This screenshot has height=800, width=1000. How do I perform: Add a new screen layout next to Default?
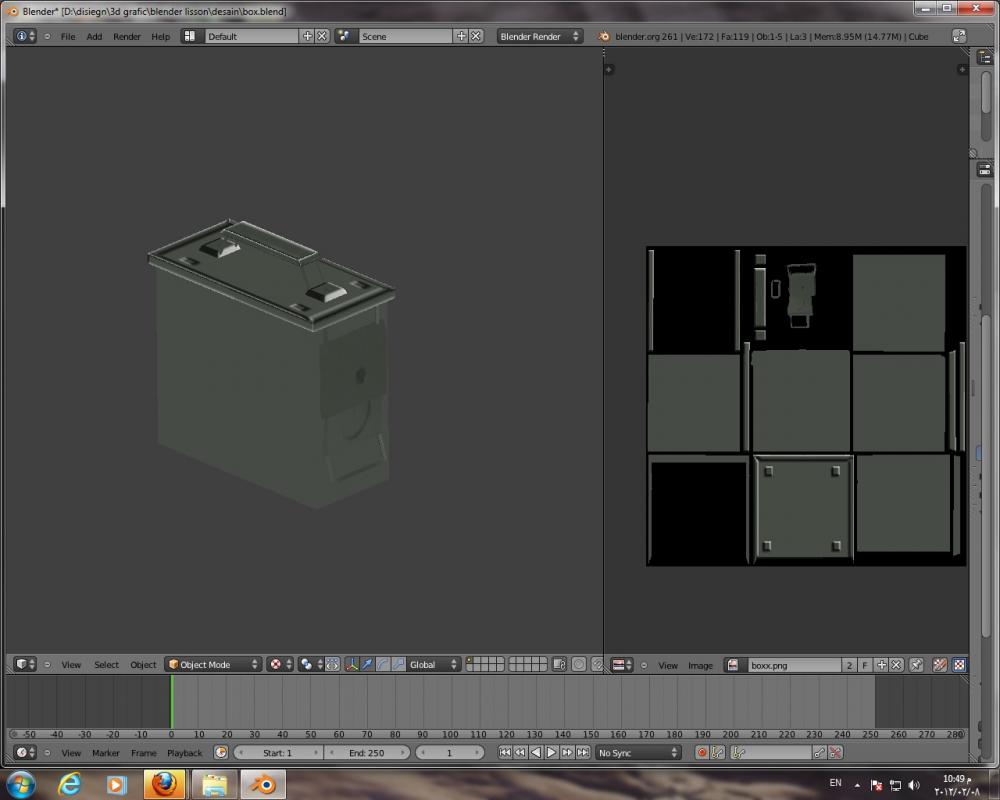pos(307,36)
